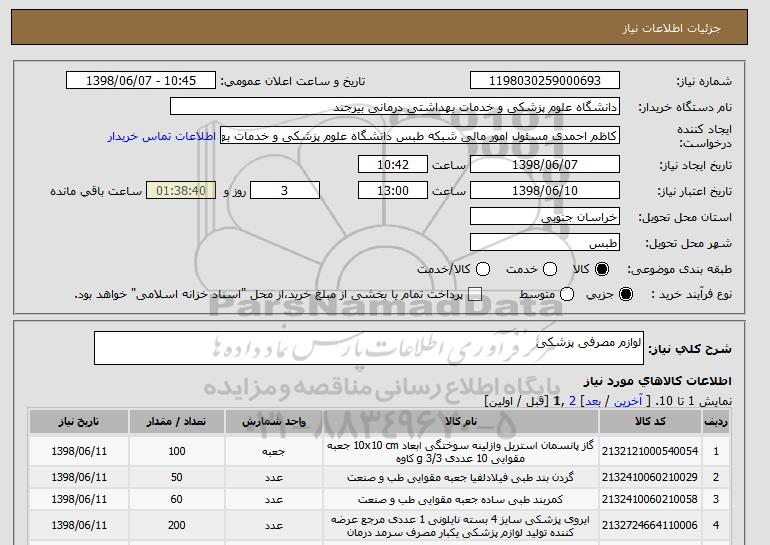Click item name گاز پانسمان استریل وازلینه
770x545 pixels.
pos(461,452)
